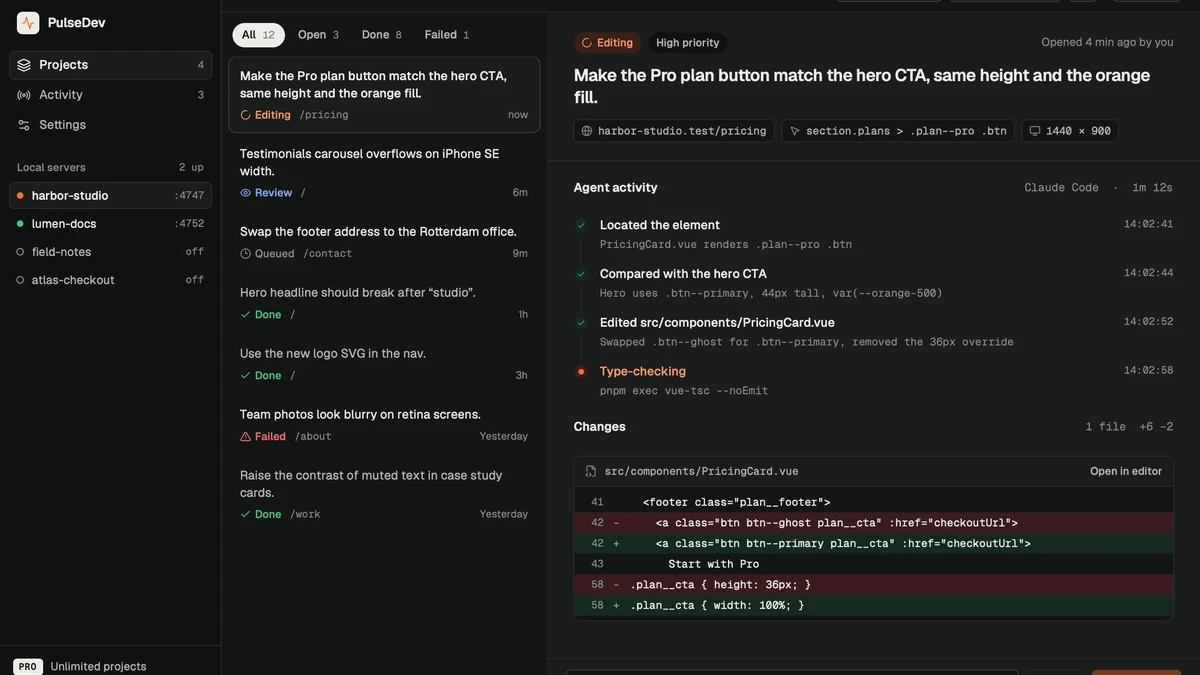Click the orange Editing status badge
This screenshot has height=675, width=1200.
607,43
